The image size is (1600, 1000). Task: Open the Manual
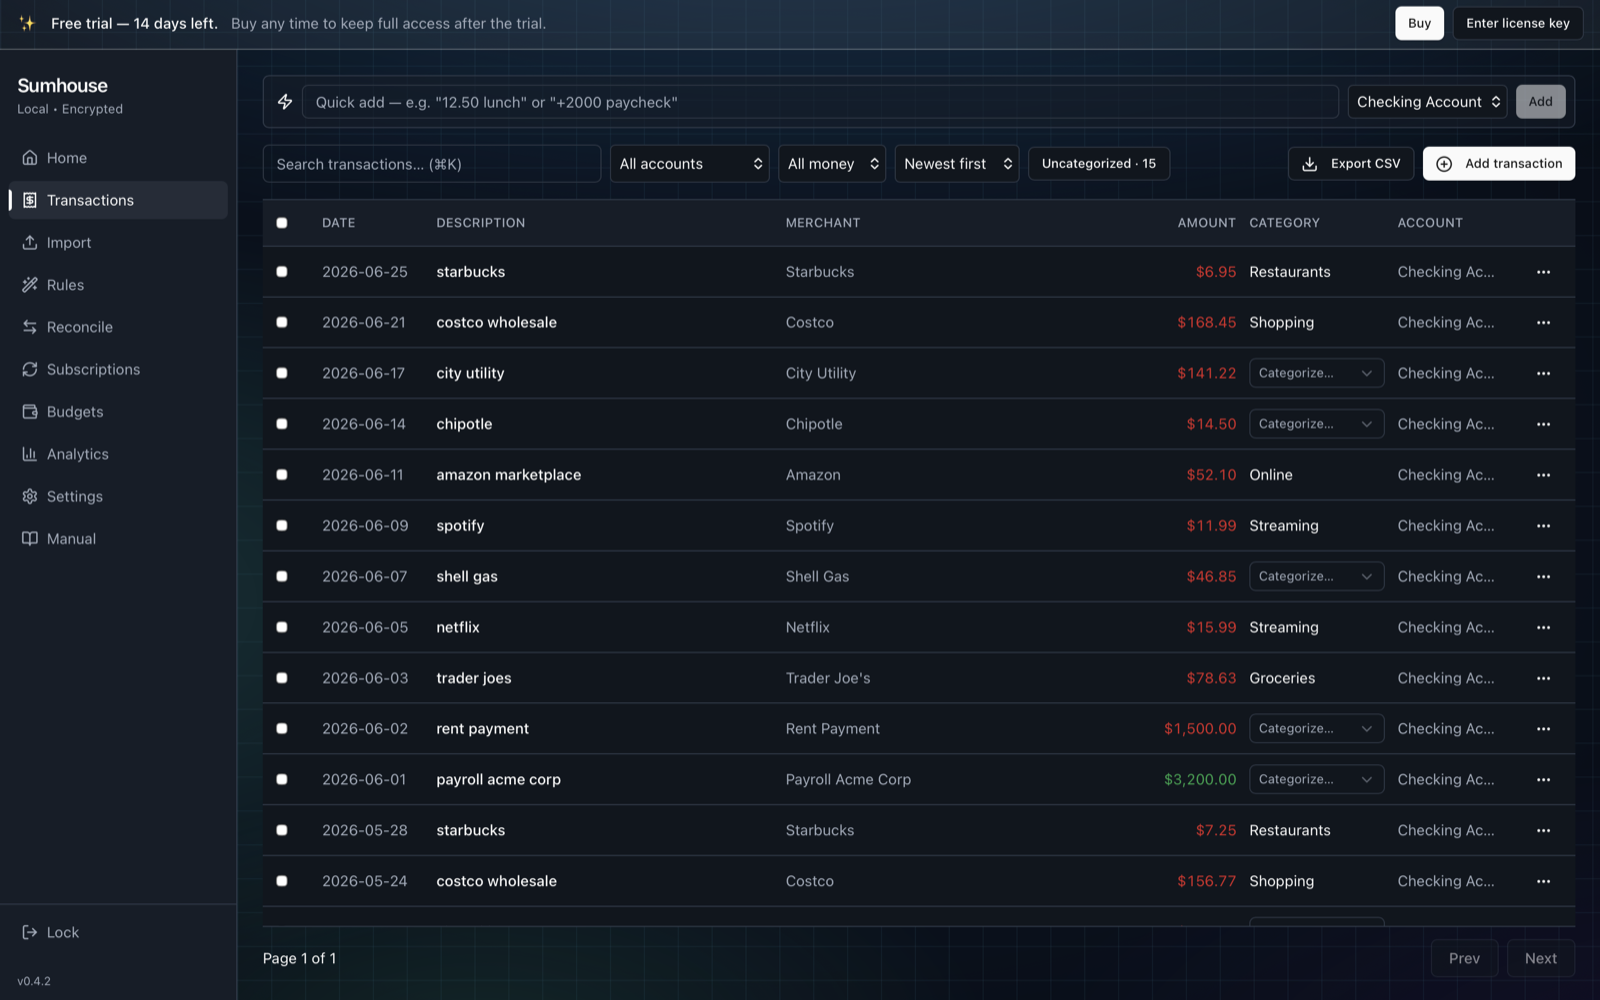click(x=118, y=539)
